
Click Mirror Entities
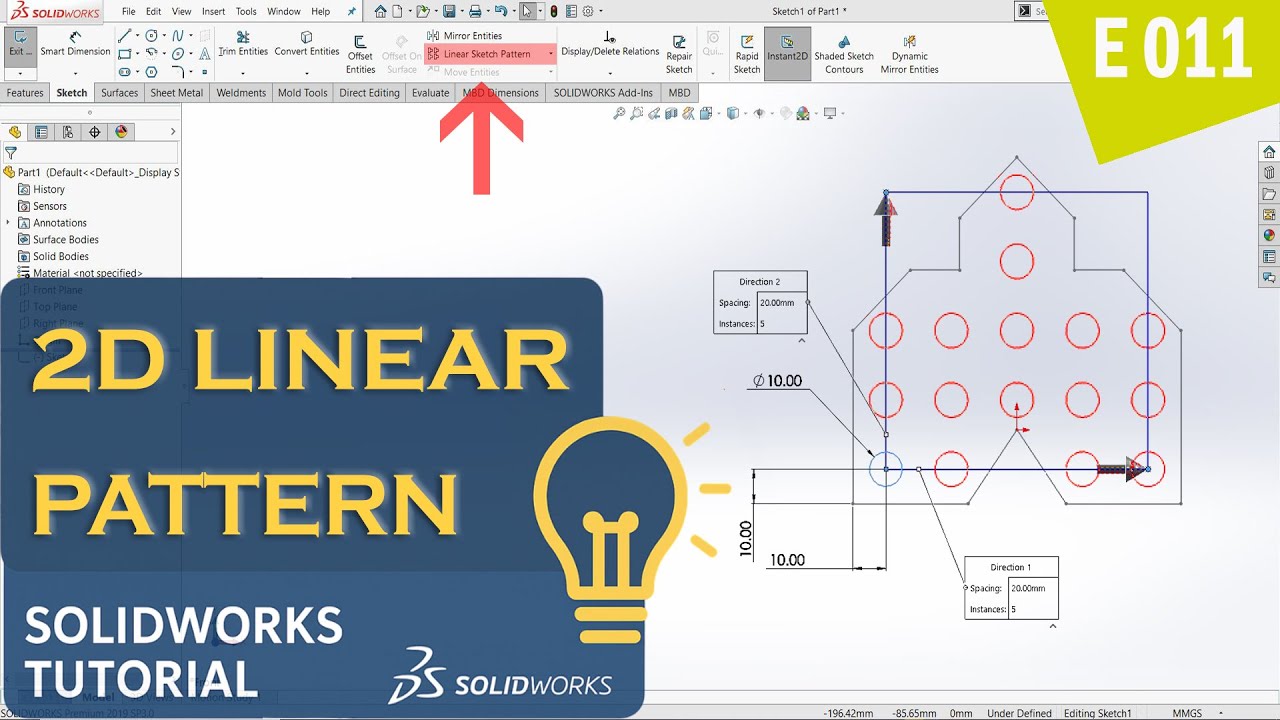[x=464, y=36]
